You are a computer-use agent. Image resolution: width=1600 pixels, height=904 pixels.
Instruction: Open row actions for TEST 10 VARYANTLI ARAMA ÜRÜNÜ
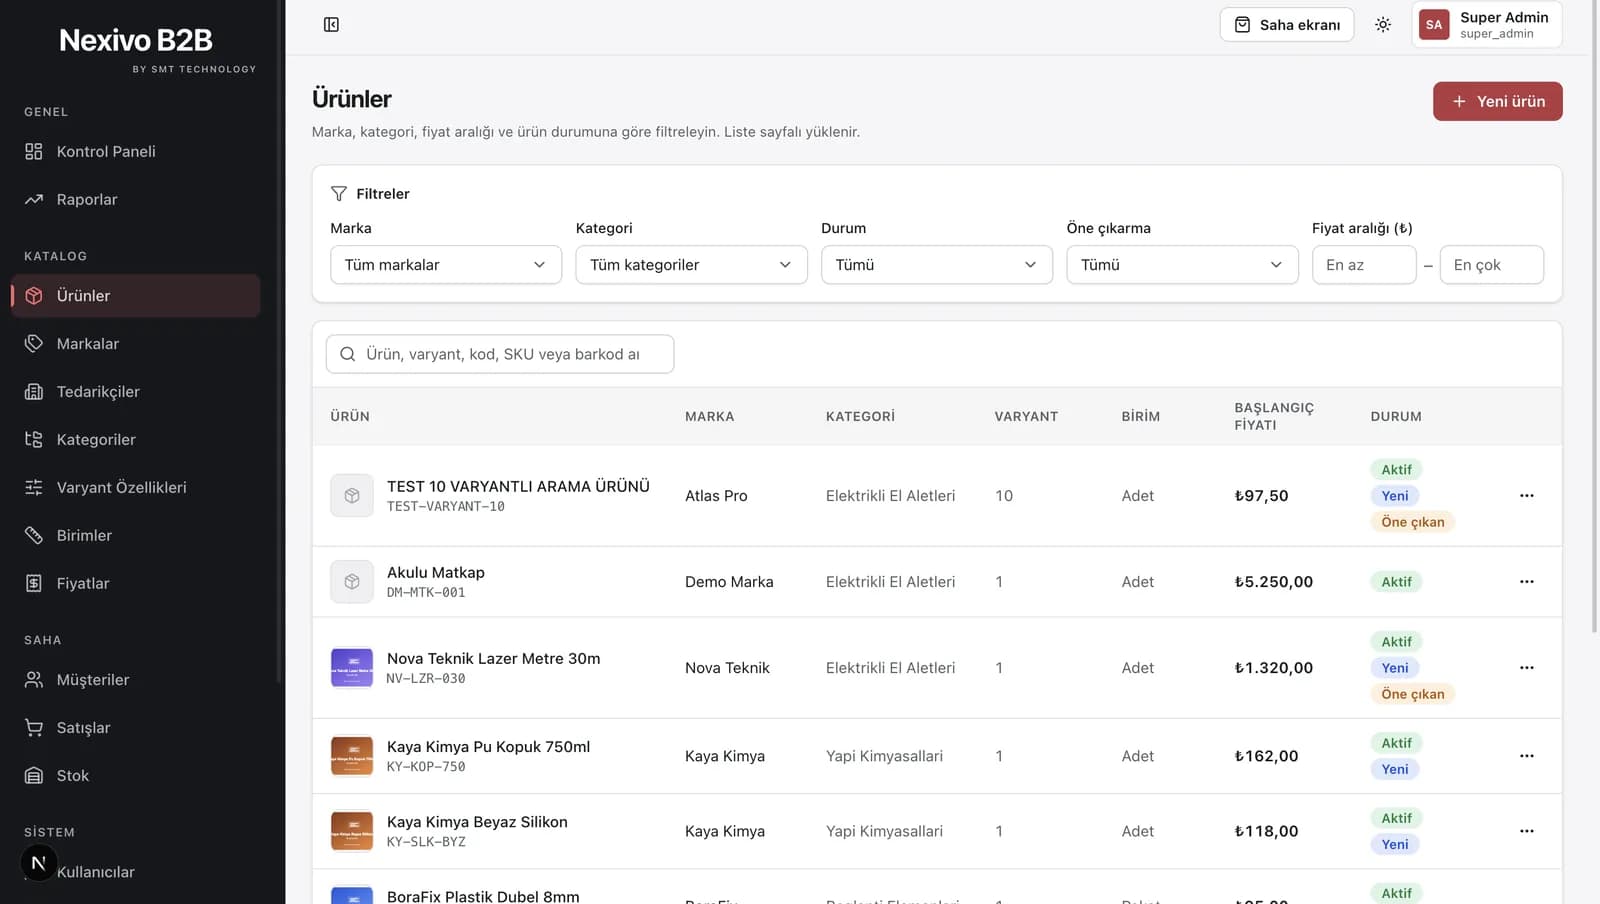[x=1526, y=495]
